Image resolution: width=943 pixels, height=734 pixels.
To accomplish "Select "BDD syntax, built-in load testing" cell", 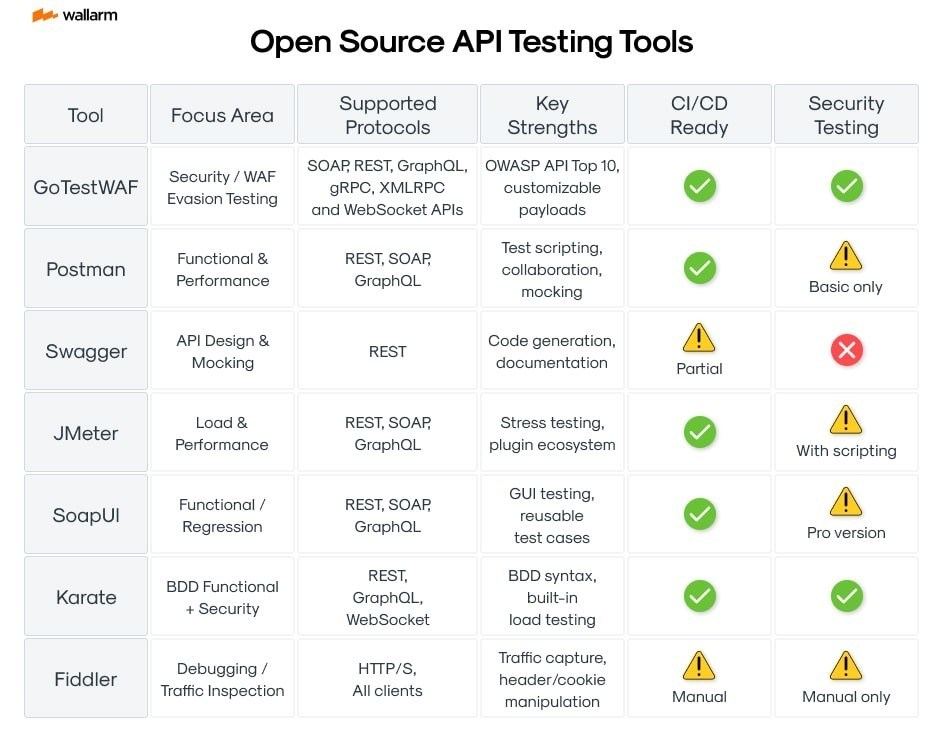I will coord(552,597).
